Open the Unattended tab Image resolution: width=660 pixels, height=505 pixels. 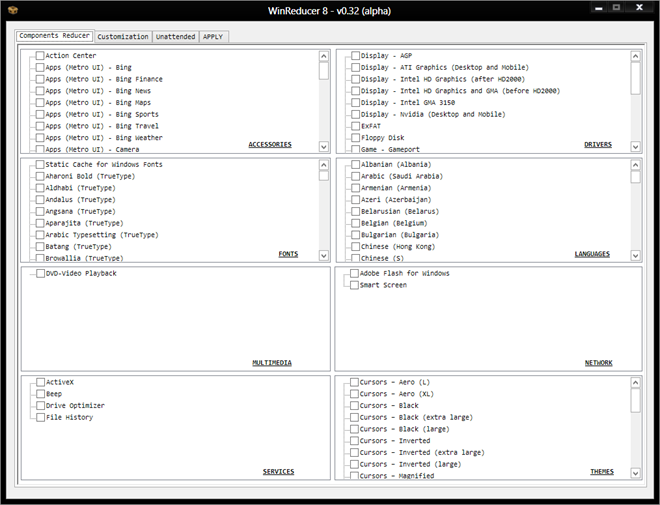(x=176, y=37)
